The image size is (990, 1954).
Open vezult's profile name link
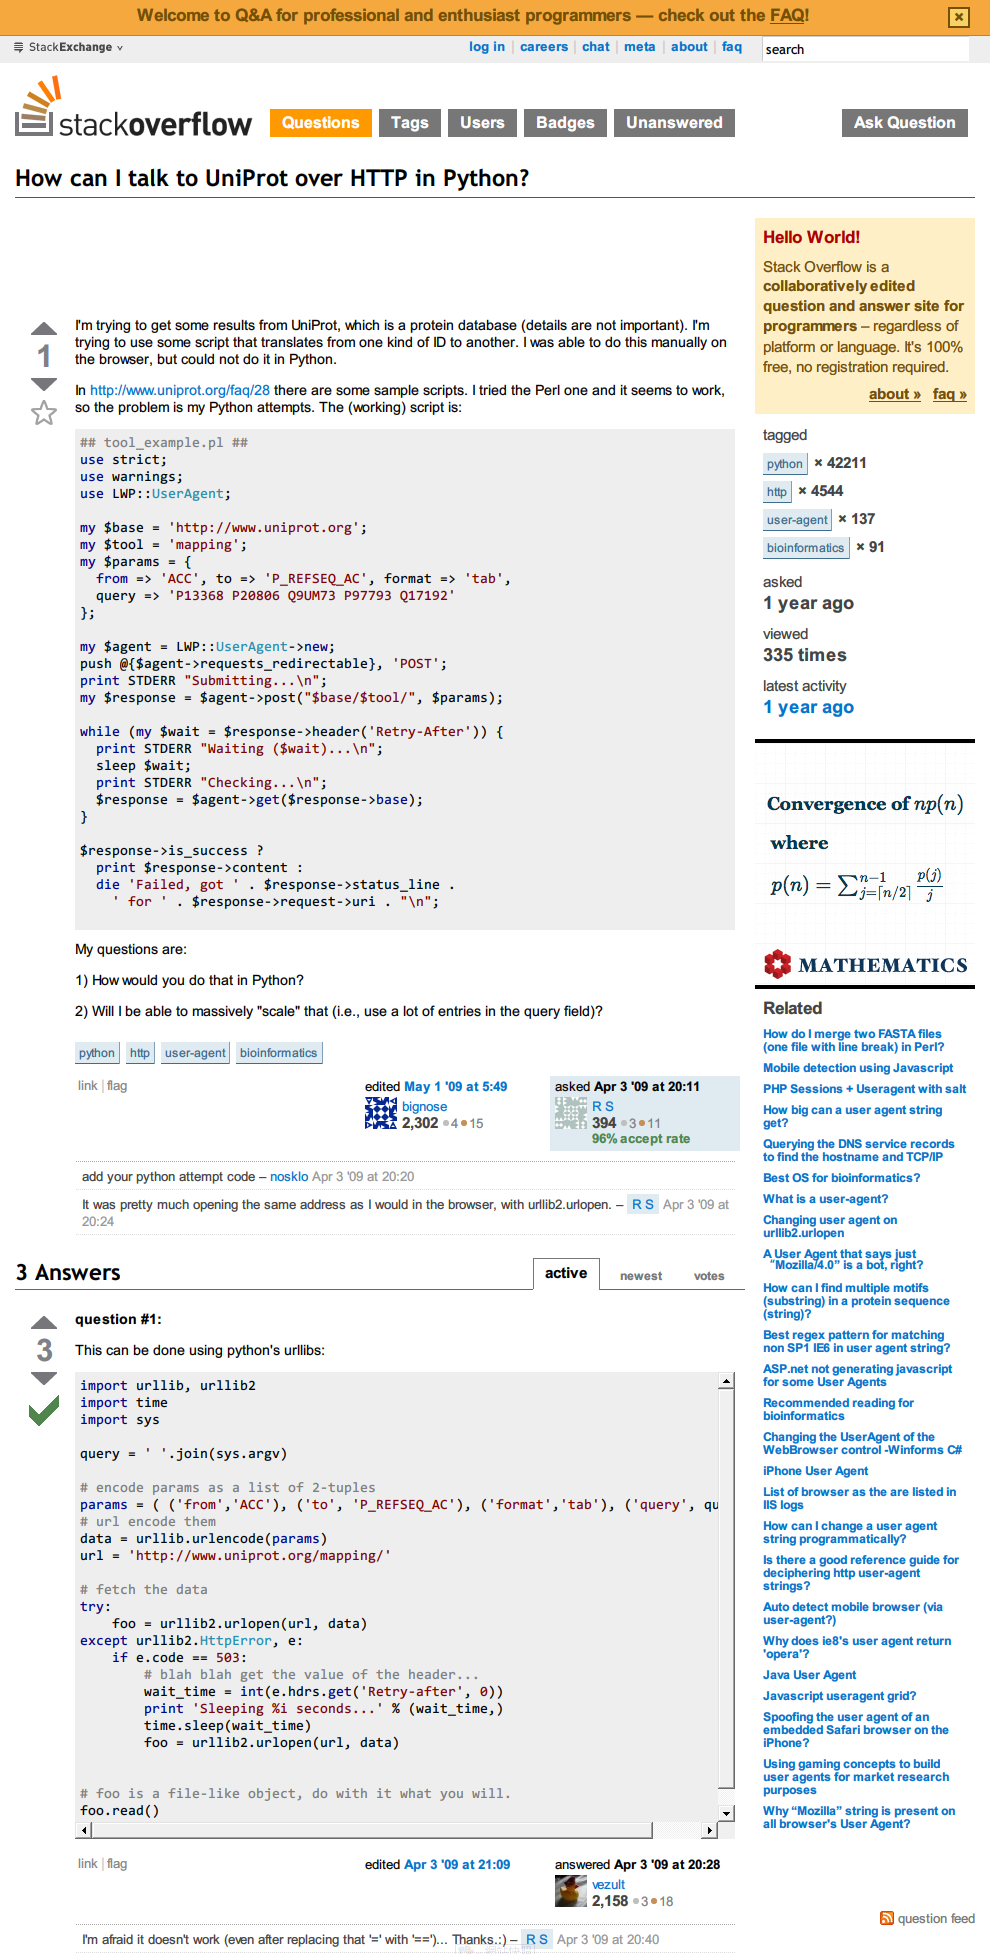click(608, 1884)
